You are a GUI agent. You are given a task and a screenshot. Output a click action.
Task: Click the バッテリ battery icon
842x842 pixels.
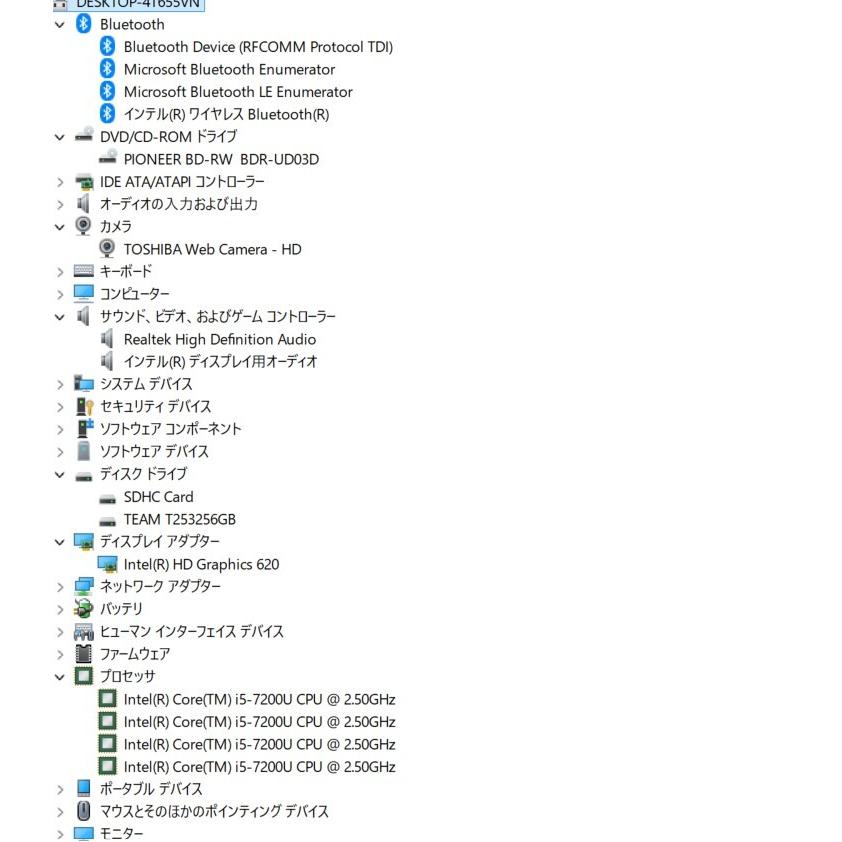[x=84, y=608]
